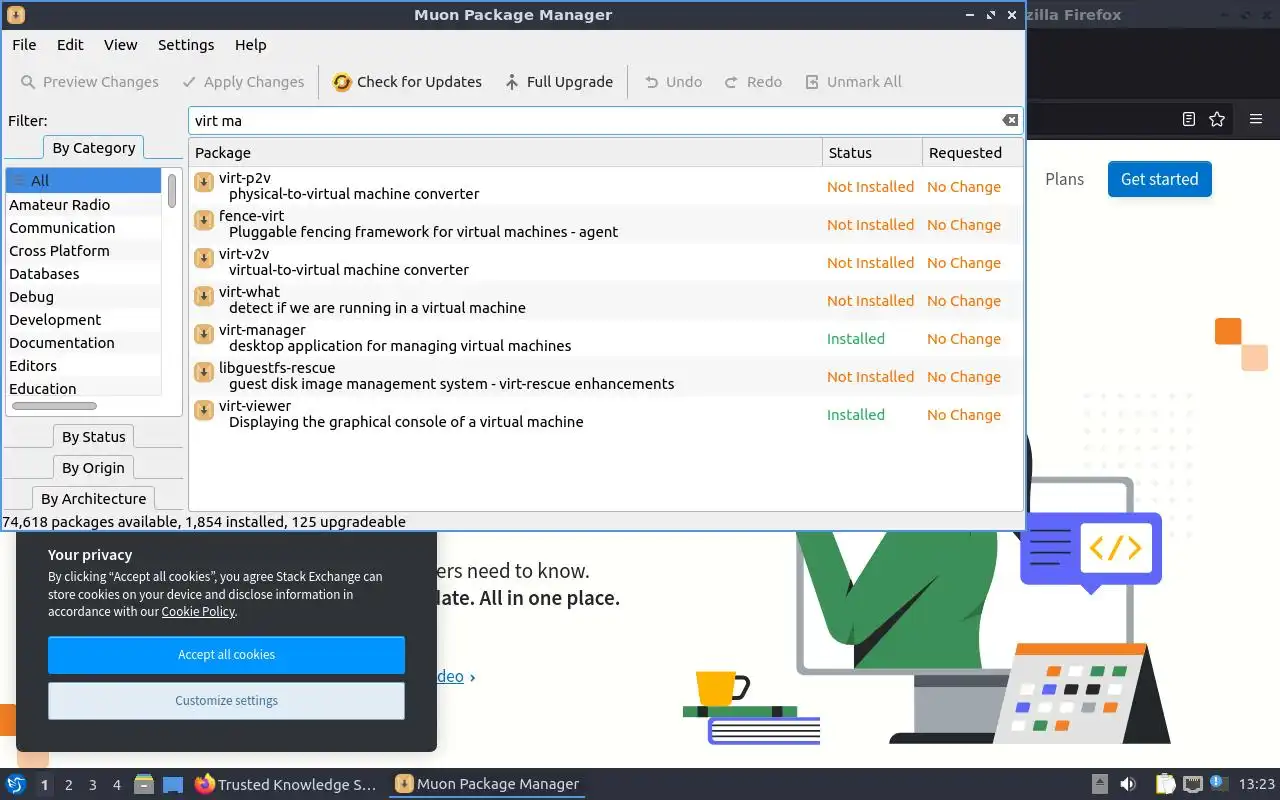Open the Help menu

tap(250, 45)
